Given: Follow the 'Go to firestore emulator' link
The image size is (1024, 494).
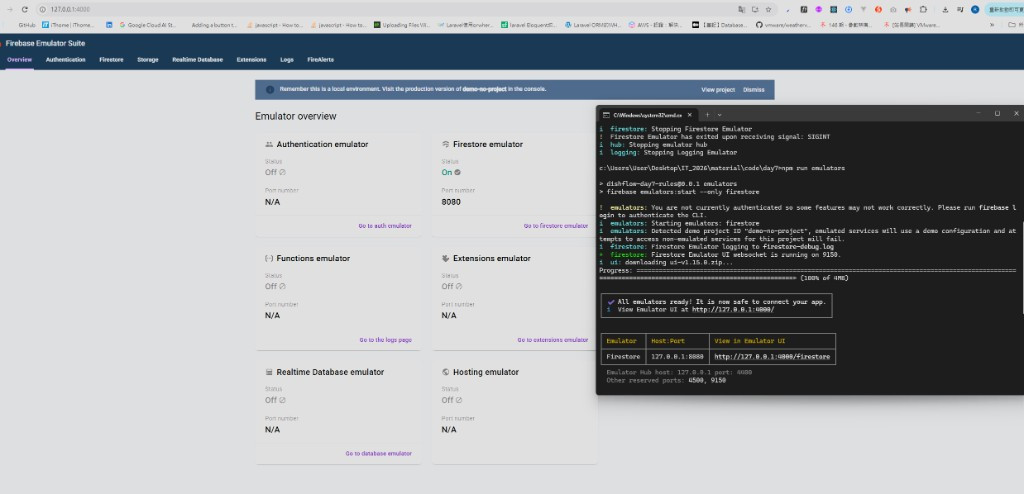Looking at the screenshot, I should [x=556, y=225].
